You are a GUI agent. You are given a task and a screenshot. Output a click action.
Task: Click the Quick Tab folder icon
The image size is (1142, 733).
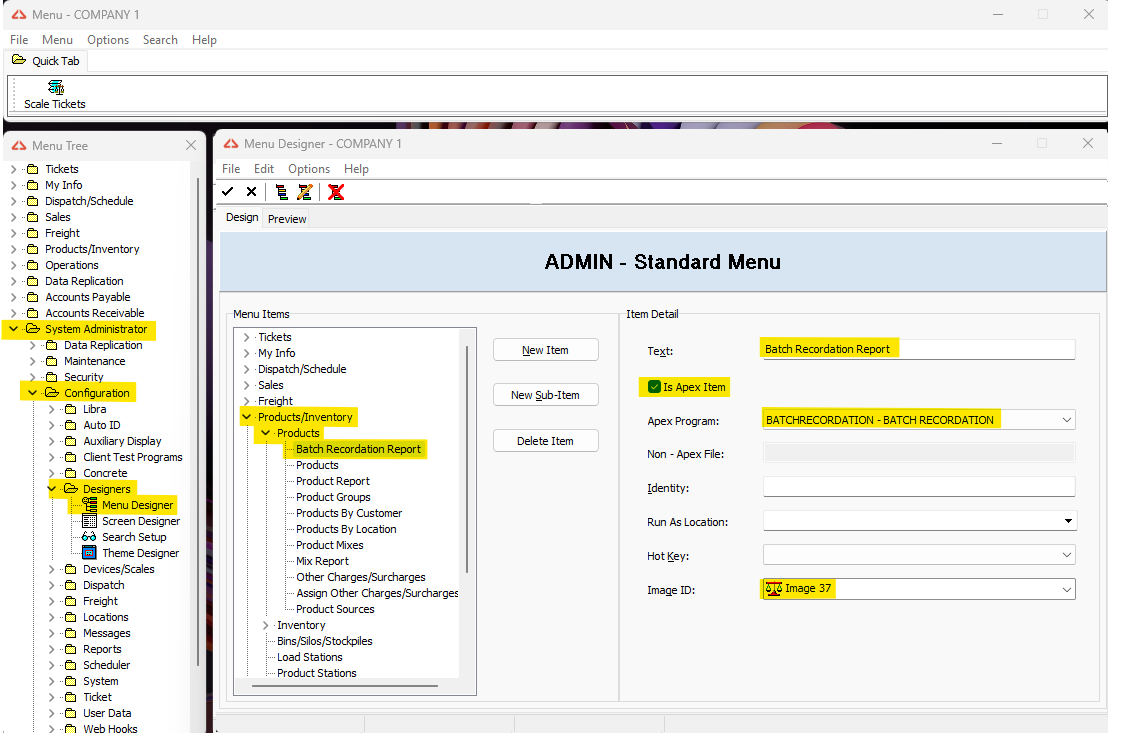click(19, 60)
